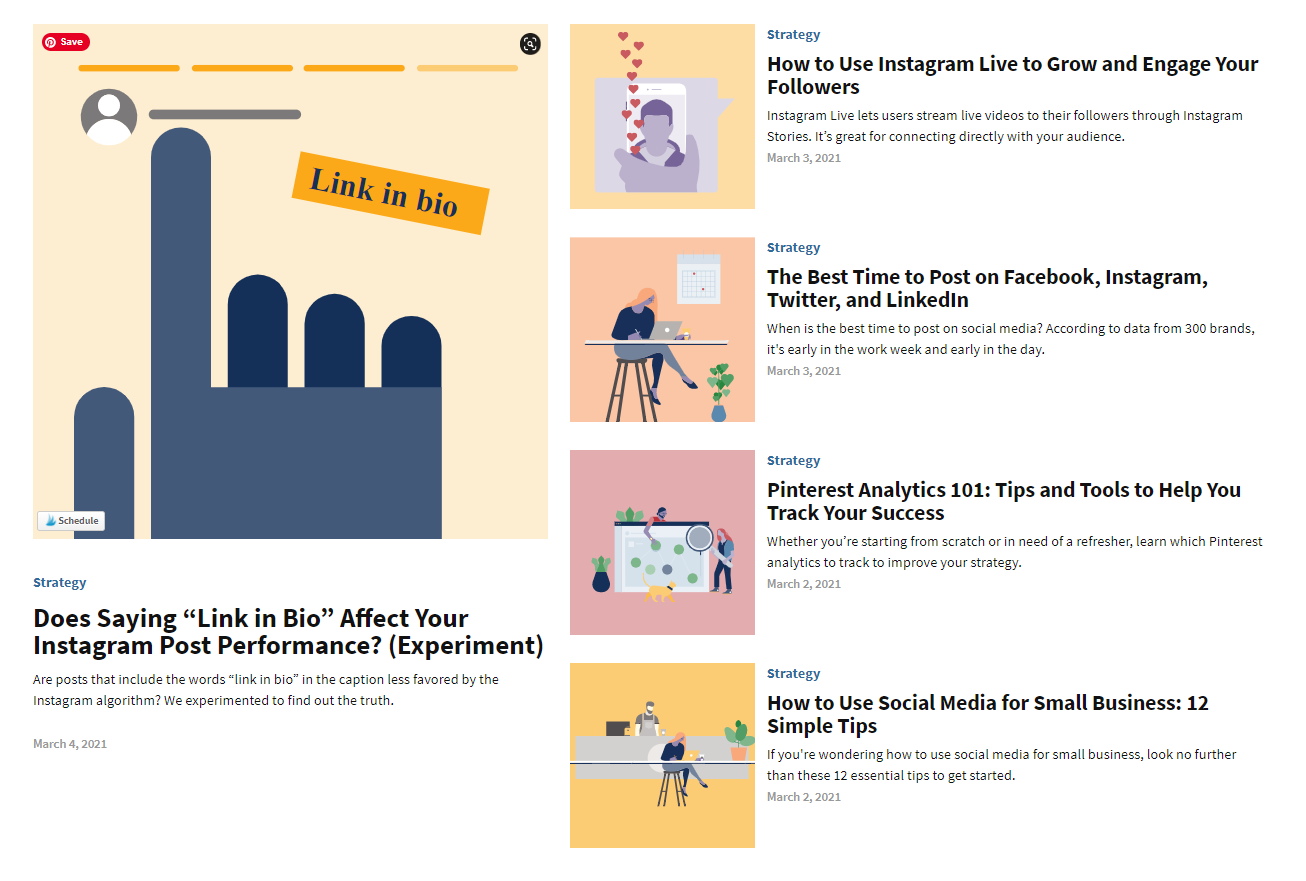Select Strategy tag above Instagram Live headline

pyautogui.click(x=793, y=35)
